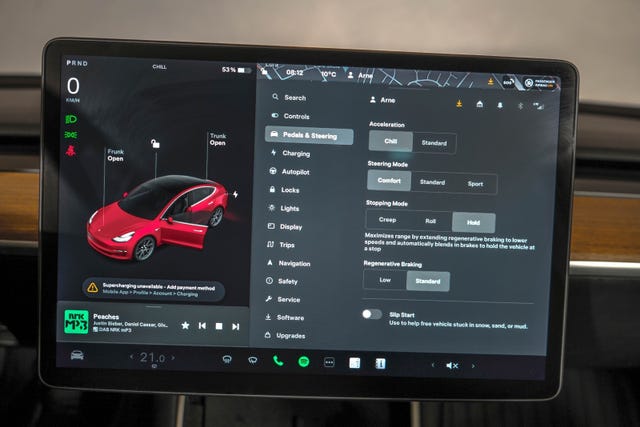This screenshot has height=427, width=640.
Task: Turn on the front windshield defroster
Action: (227, 360)
